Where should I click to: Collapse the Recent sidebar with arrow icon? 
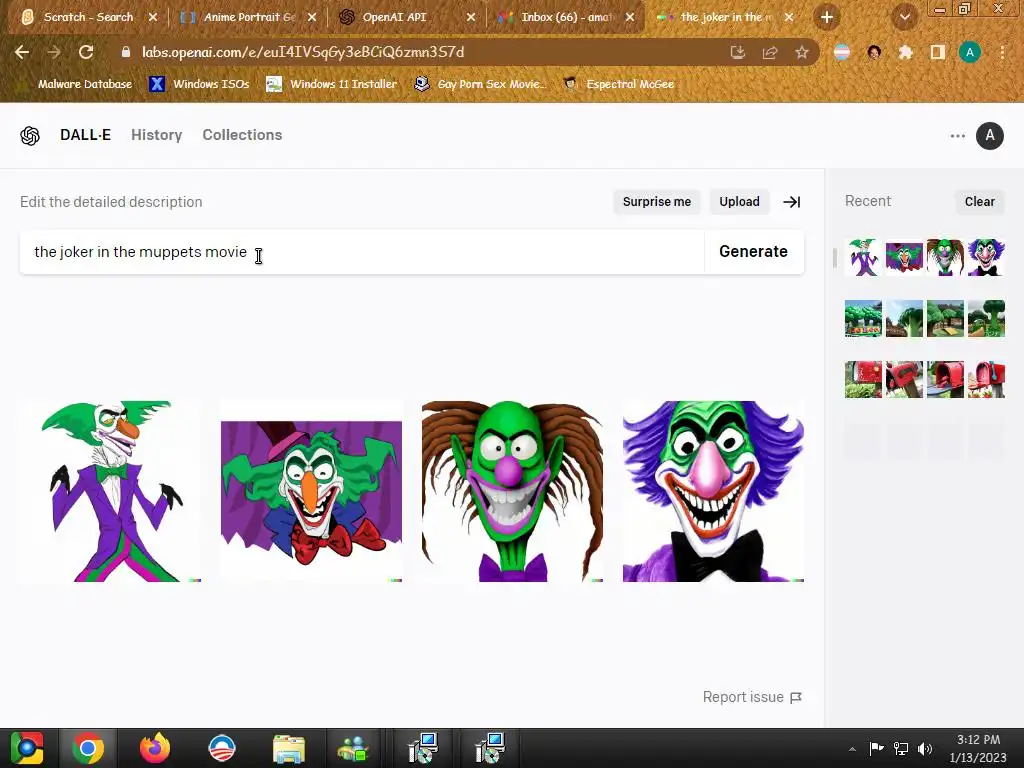[x=792, y=202]
